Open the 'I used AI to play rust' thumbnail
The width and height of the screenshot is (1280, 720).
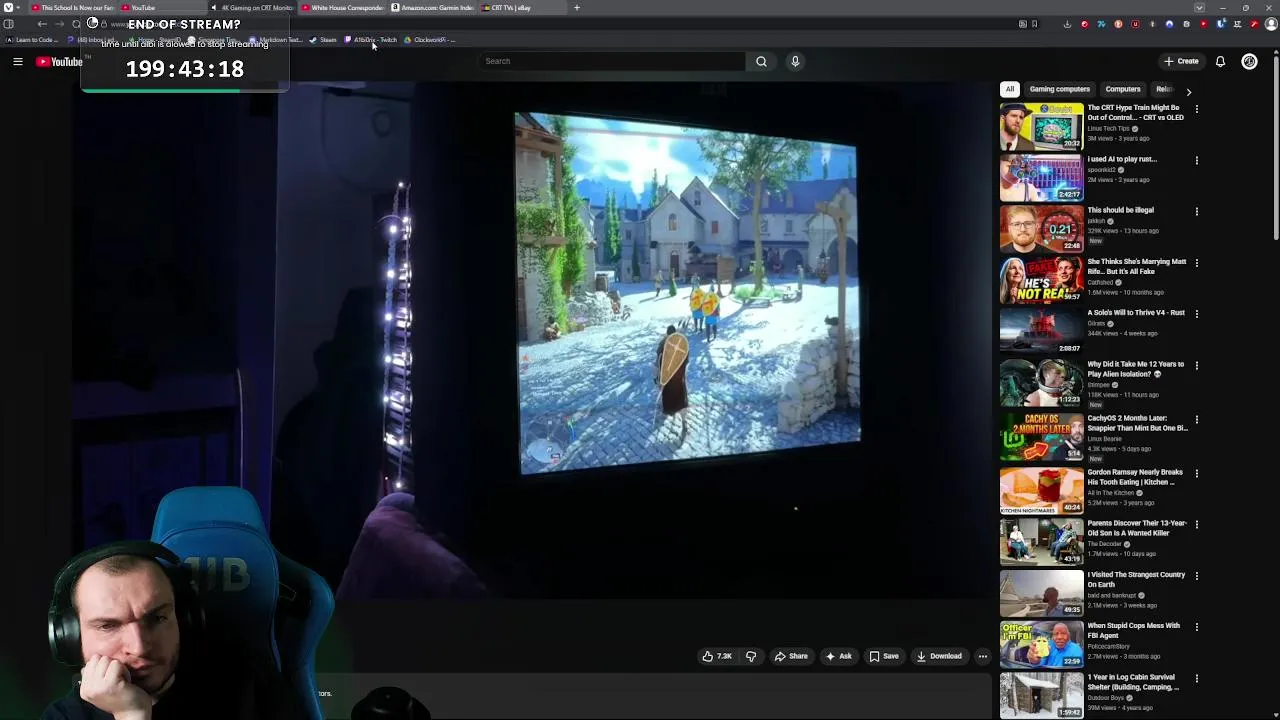click(x=1041, y=177)
